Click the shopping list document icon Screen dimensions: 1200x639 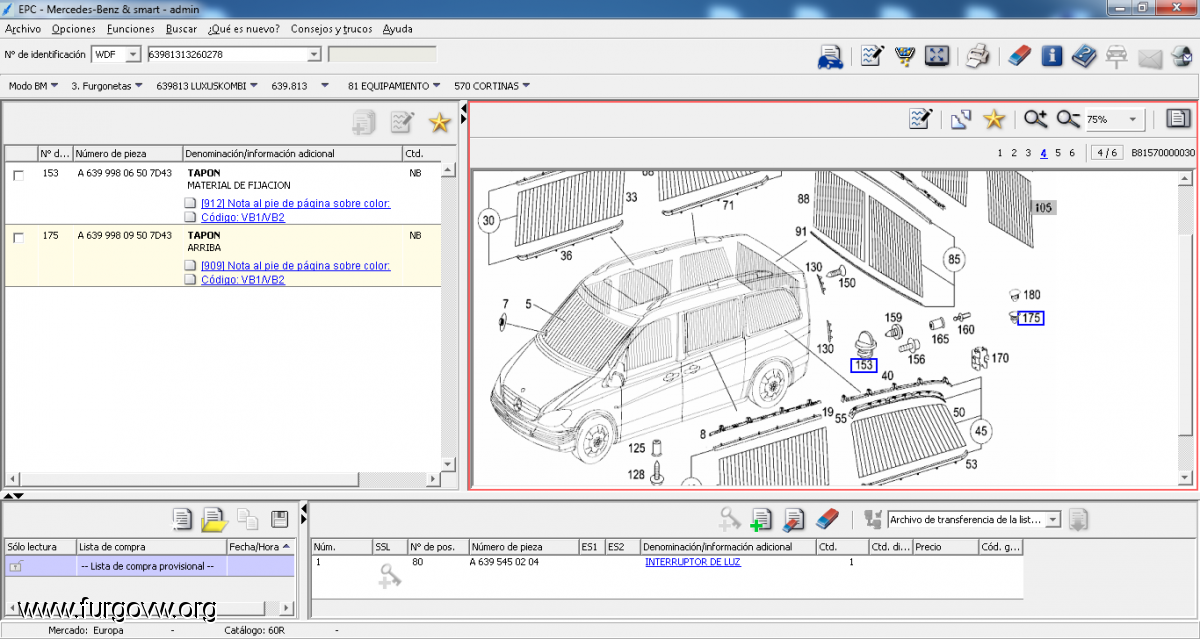point(182,518)
